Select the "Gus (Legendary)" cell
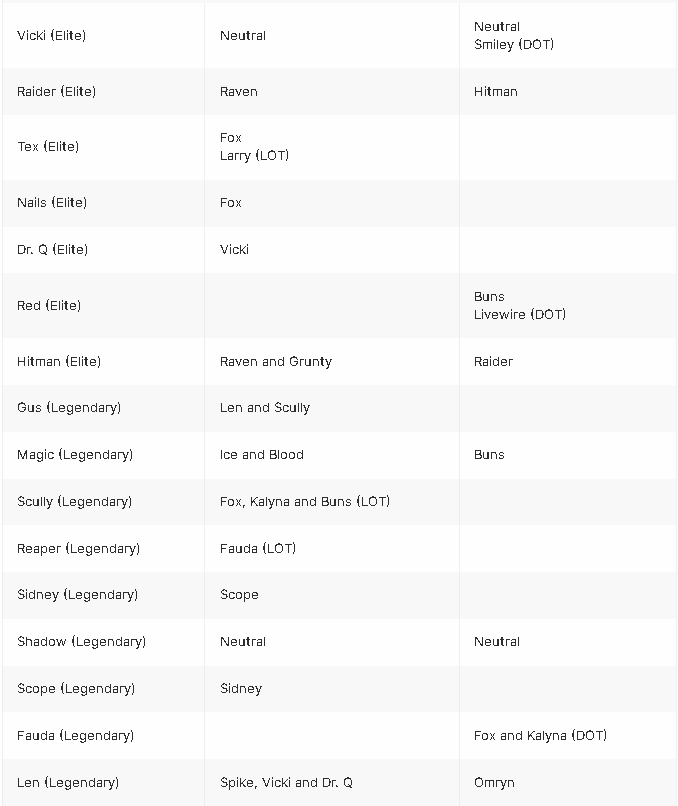The image size is (678, 806). [69, 408]
